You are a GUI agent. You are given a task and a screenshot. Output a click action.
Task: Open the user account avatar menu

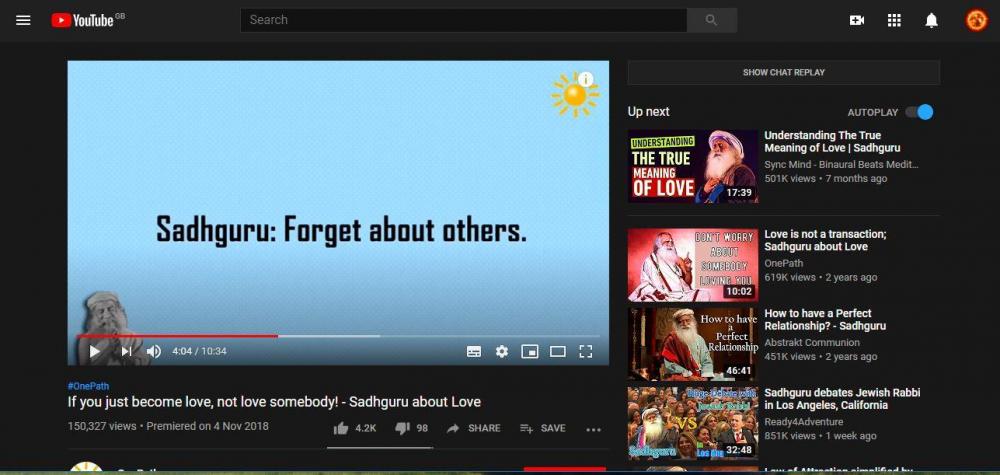point(976,20)
